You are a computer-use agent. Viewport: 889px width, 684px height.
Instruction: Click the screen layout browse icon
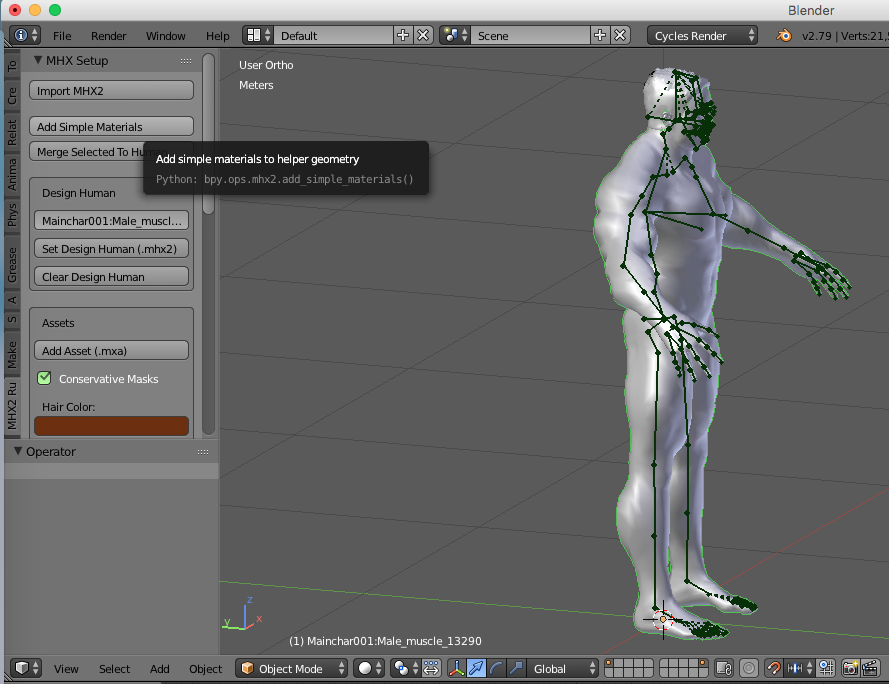click(x=258, y=36)
